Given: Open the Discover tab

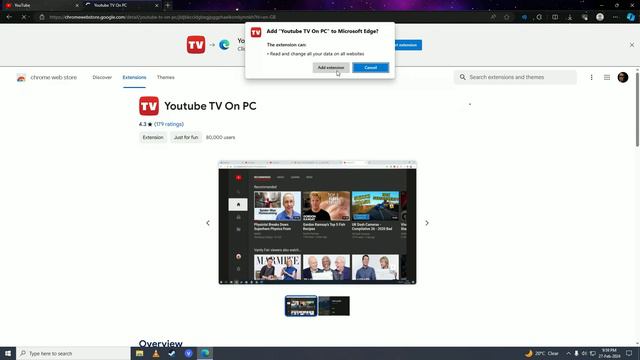Looking at the screenshot, I should point(102,78).
